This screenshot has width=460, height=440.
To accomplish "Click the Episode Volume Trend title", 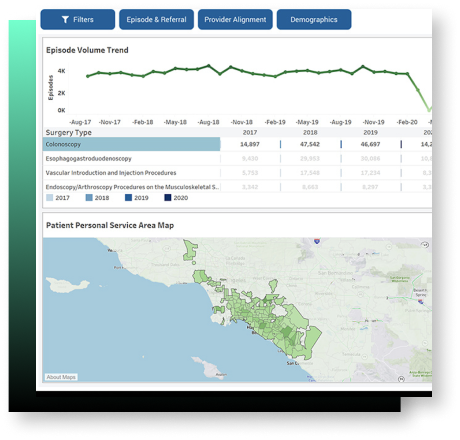I will [87, 50].
